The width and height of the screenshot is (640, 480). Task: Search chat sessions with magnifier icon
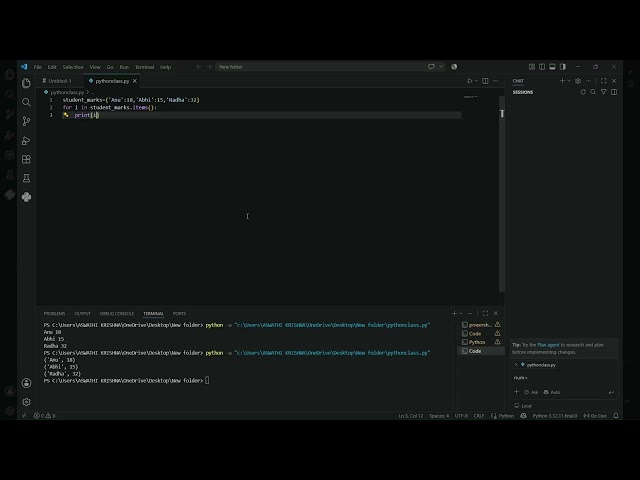click(593, 92)
